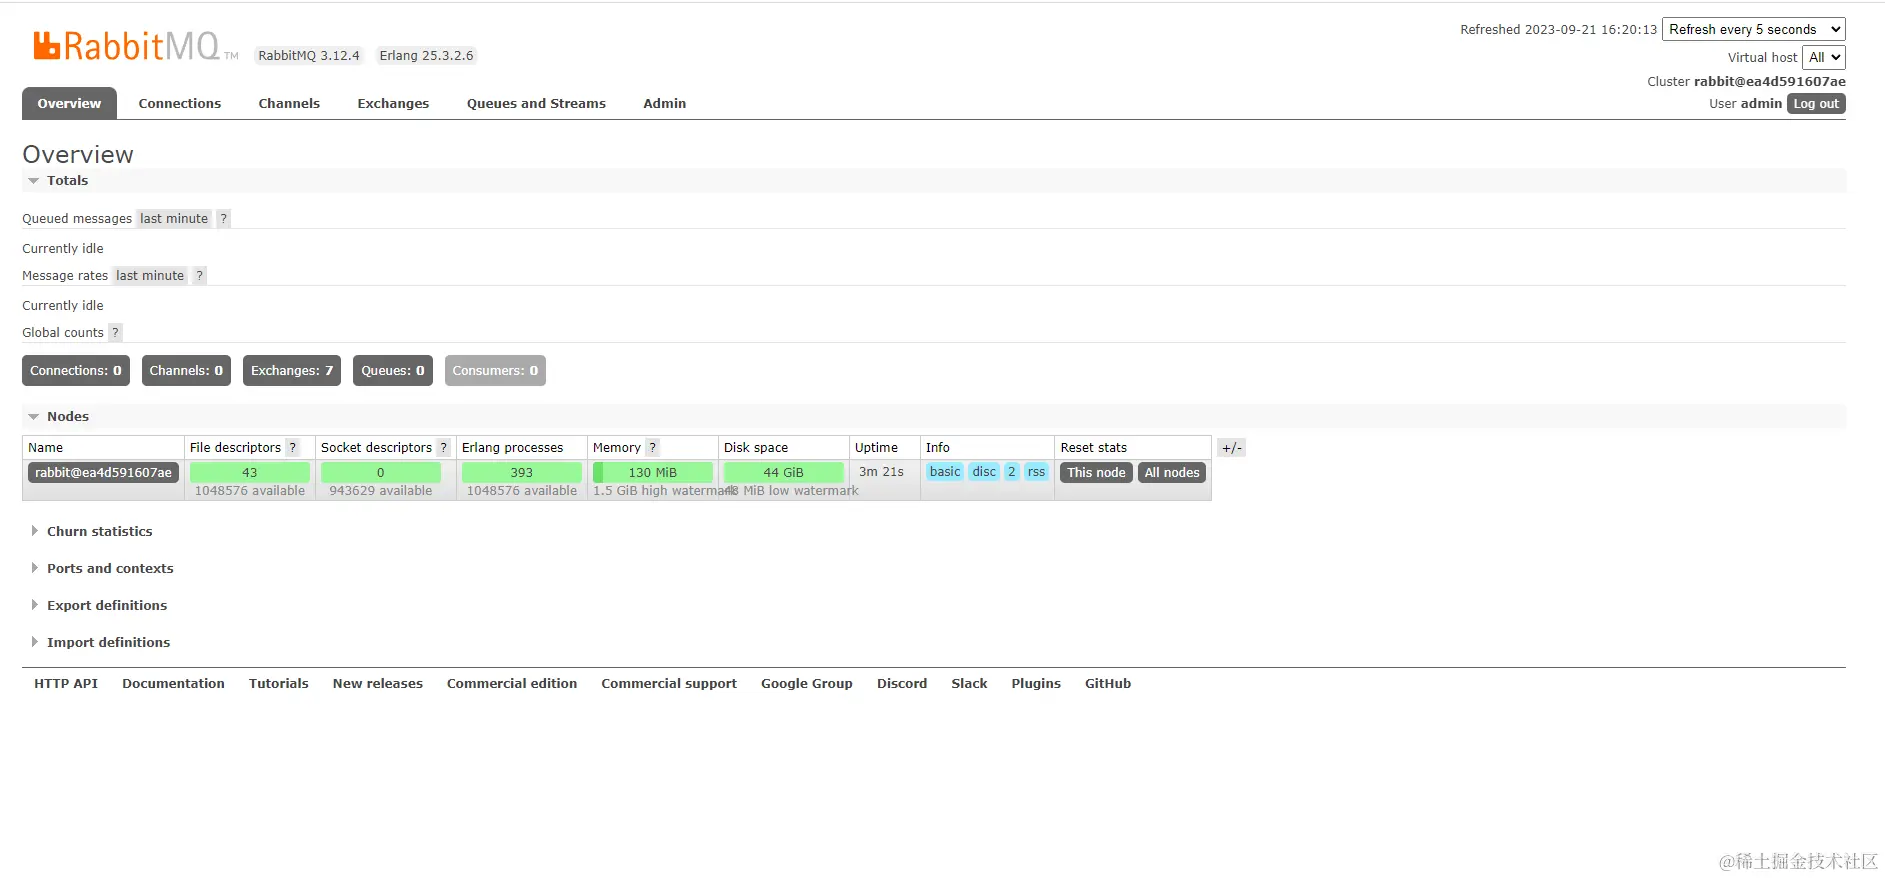This screenshot has width=1885, height=878.
Task: Click the Memory 130 MiB usage bar
Action: coord(653,473)
